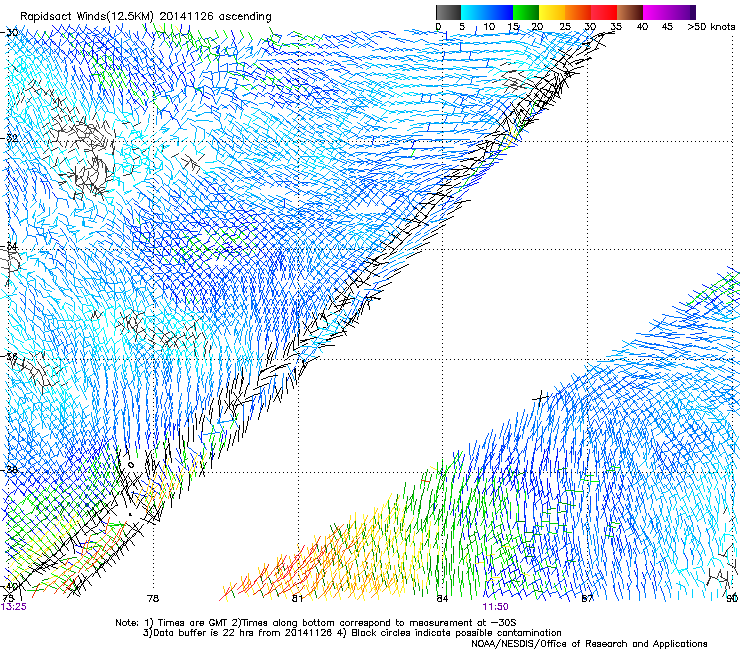Click the latitude label -38
Screen dimensions: 740x650
[x=10, y=470]
